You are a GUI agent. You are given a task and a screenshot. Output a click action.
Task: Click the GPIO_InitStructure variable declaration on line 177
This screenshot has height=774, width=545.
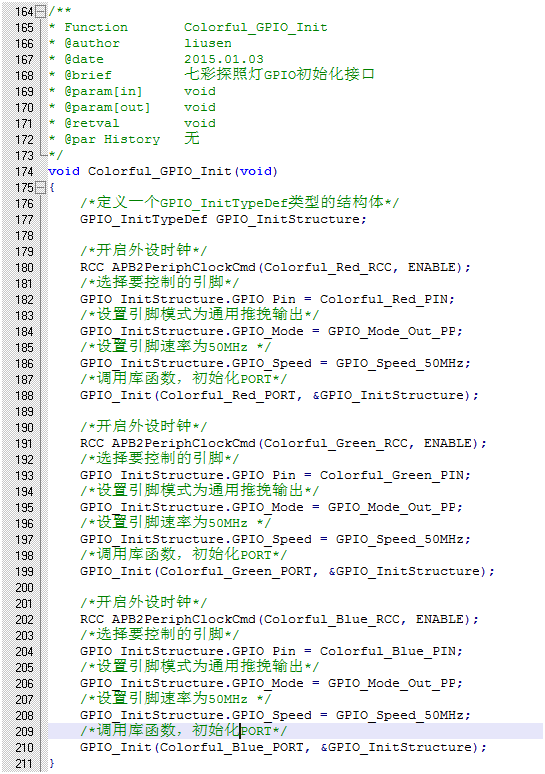coord(289,219)
